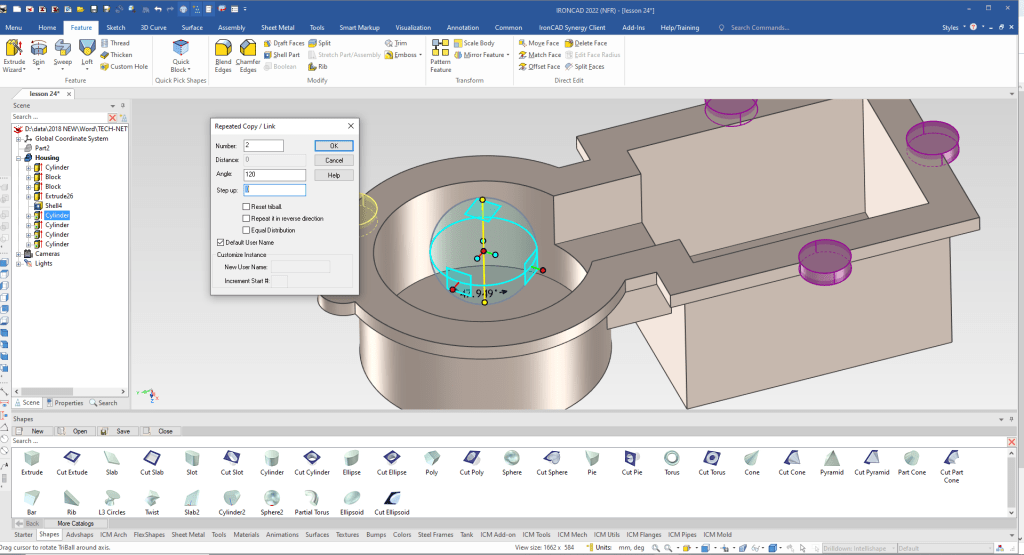Open the Sketch ribbon tab
The height and width of the screenshot is (555, 1024).
point(115,28)
